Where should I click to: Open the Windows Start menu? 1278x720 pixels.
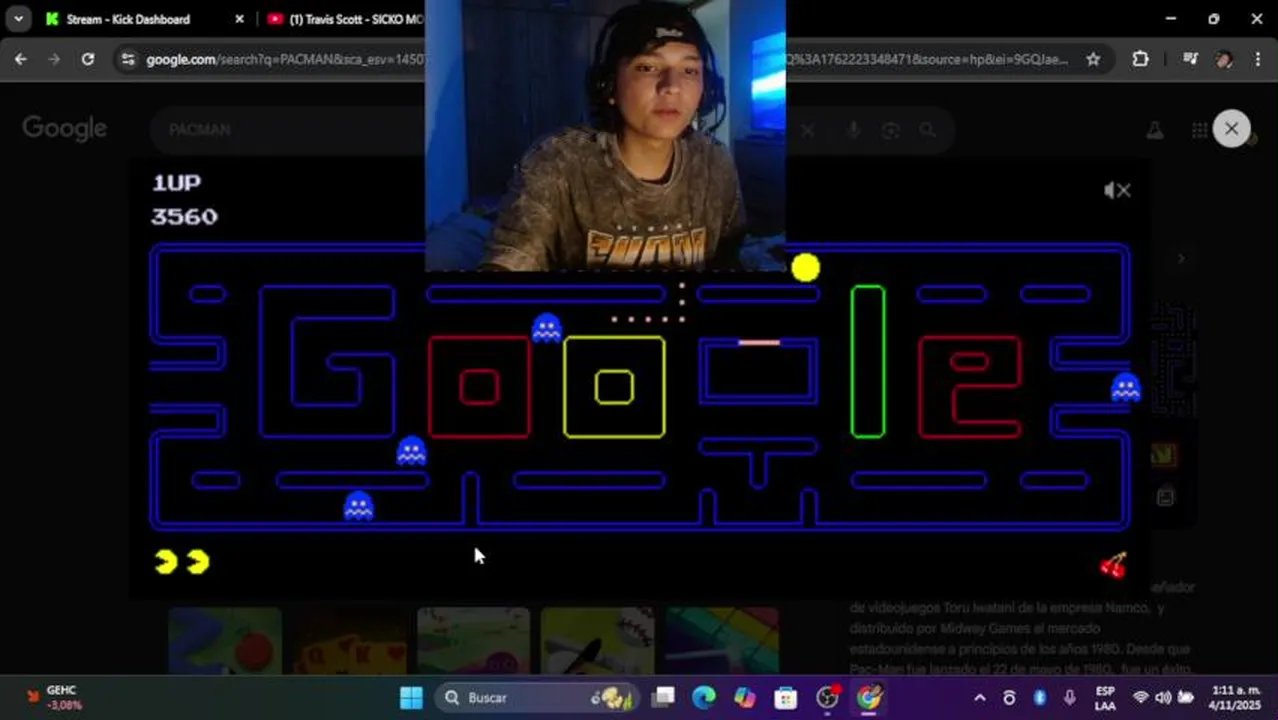click(x=411, y=697)
